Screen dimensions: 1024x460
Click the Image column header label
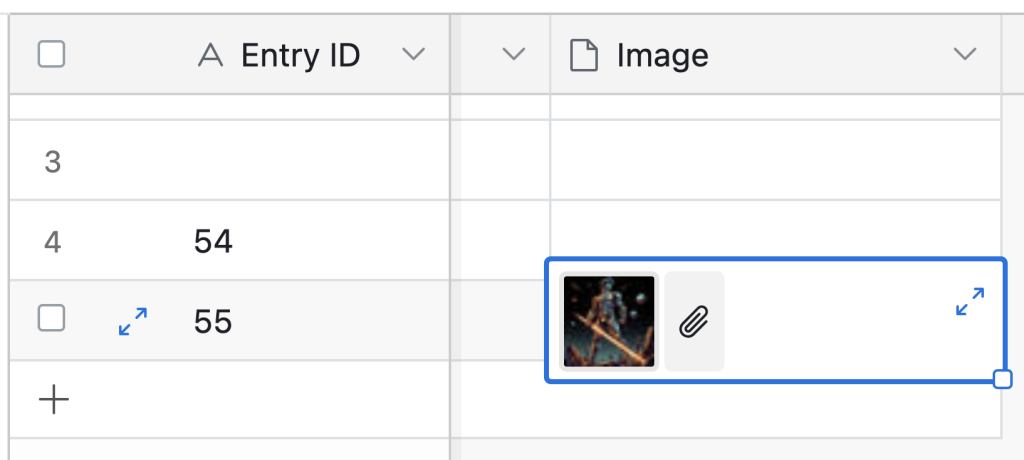pos(662,55)
